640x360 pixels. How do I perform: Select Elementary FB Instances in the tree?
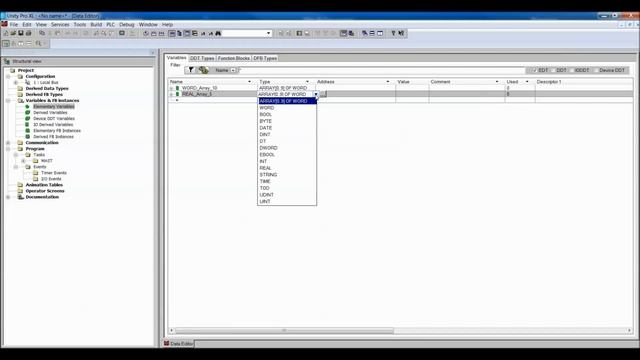click(57, 131)
